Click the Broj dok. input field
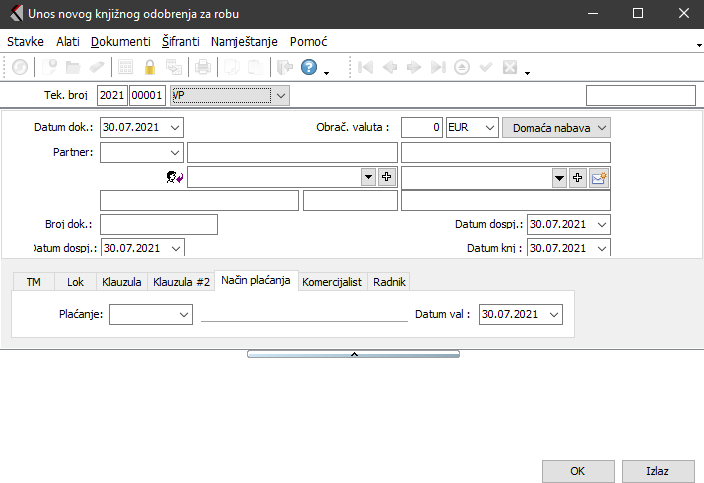Viewport: 704px width, 483px height. [x=158, y=224]
